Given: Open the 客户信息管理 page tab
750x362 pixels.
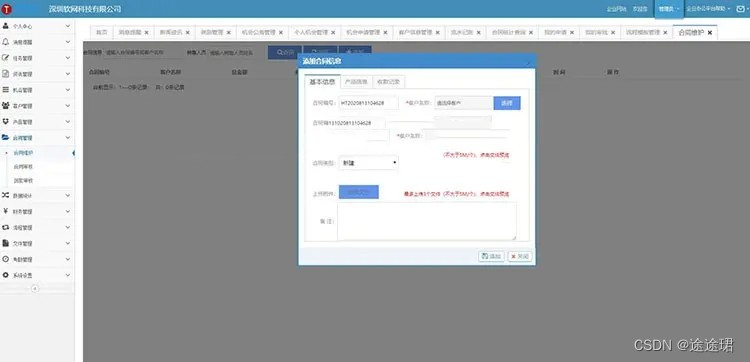Looking at the screenshot, I should coord(416,33).
